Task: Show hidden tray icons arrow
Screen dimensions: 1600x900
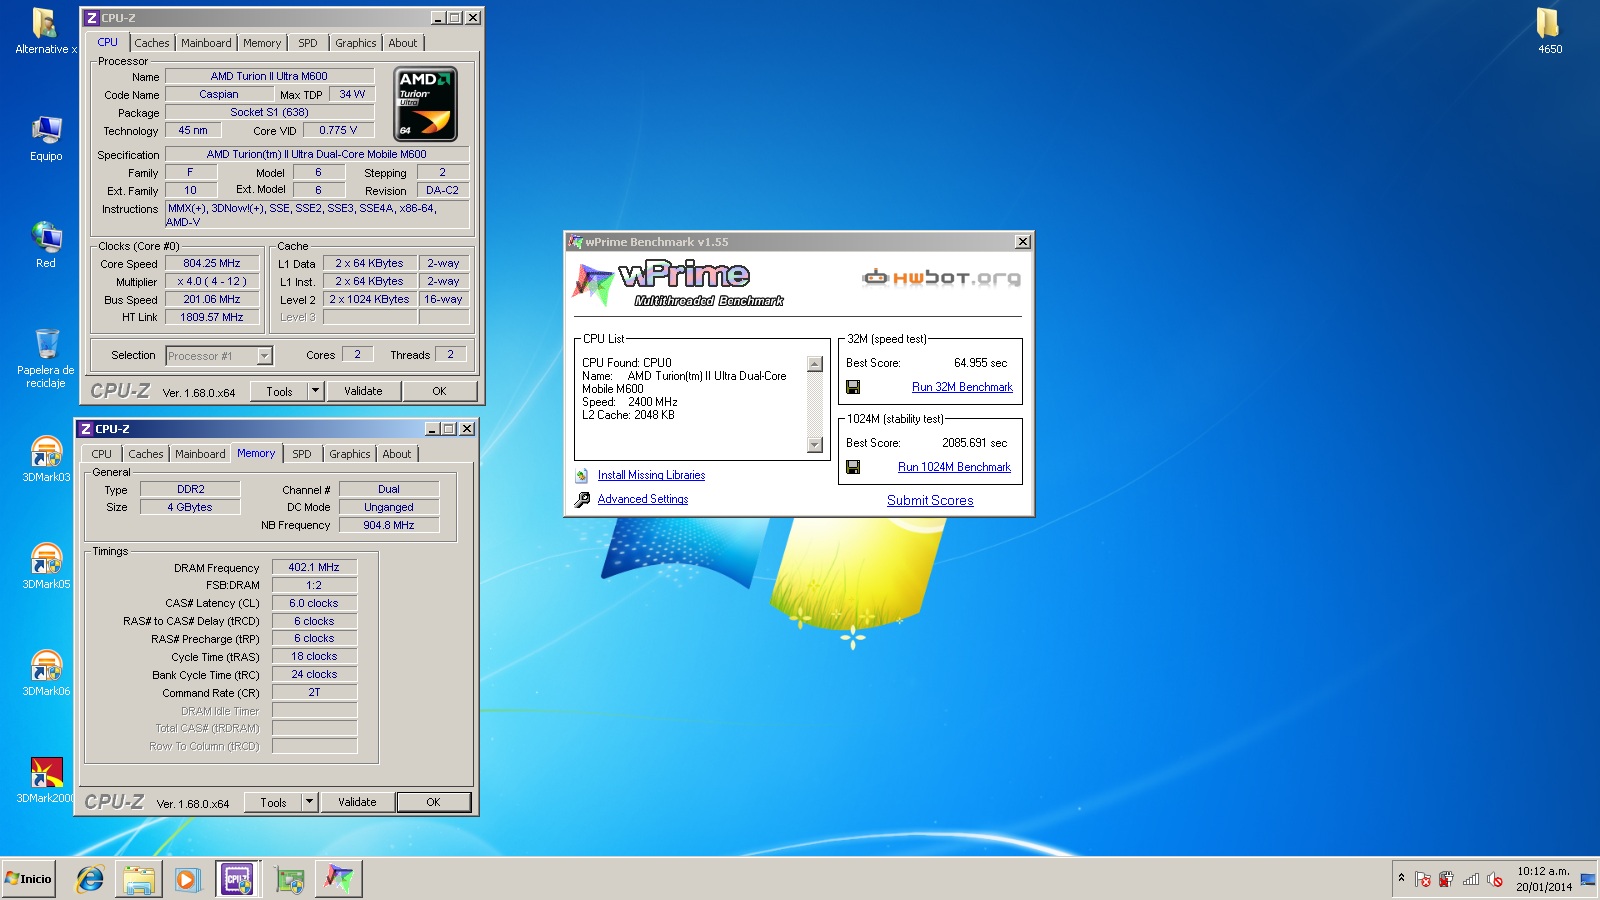Action: point(1401,879)
